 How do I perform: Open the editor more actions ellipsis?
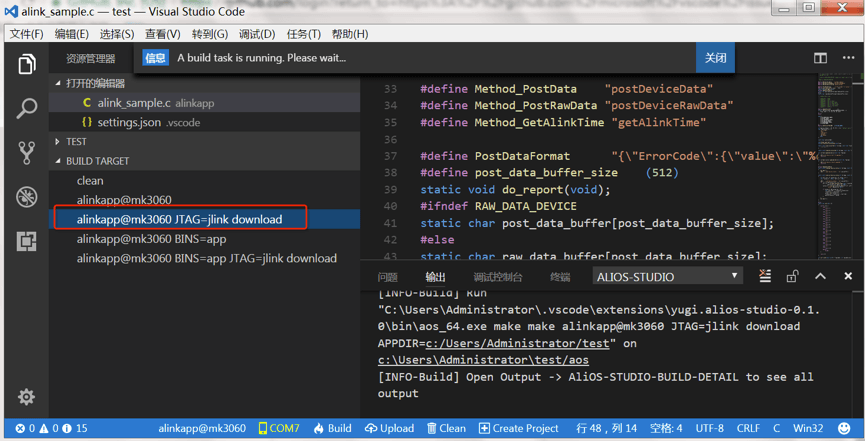pos(848,58)
